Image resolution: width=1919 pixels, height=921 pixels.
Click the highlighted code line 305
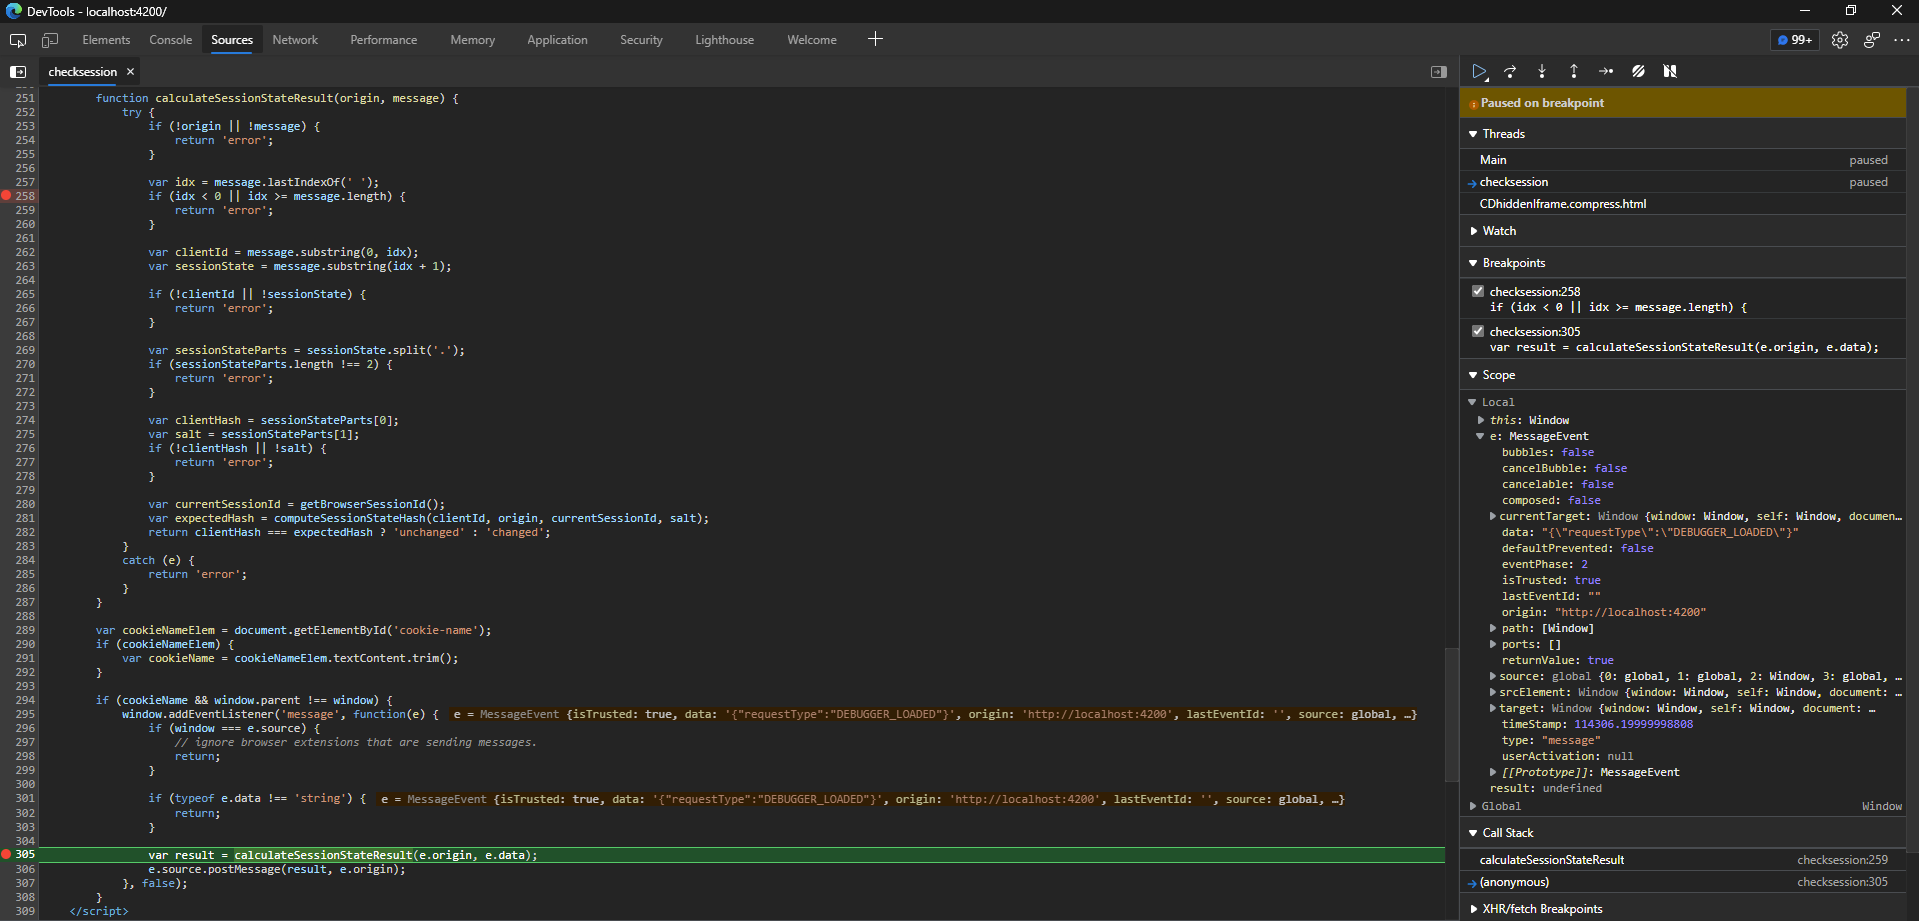pos(742,855)
